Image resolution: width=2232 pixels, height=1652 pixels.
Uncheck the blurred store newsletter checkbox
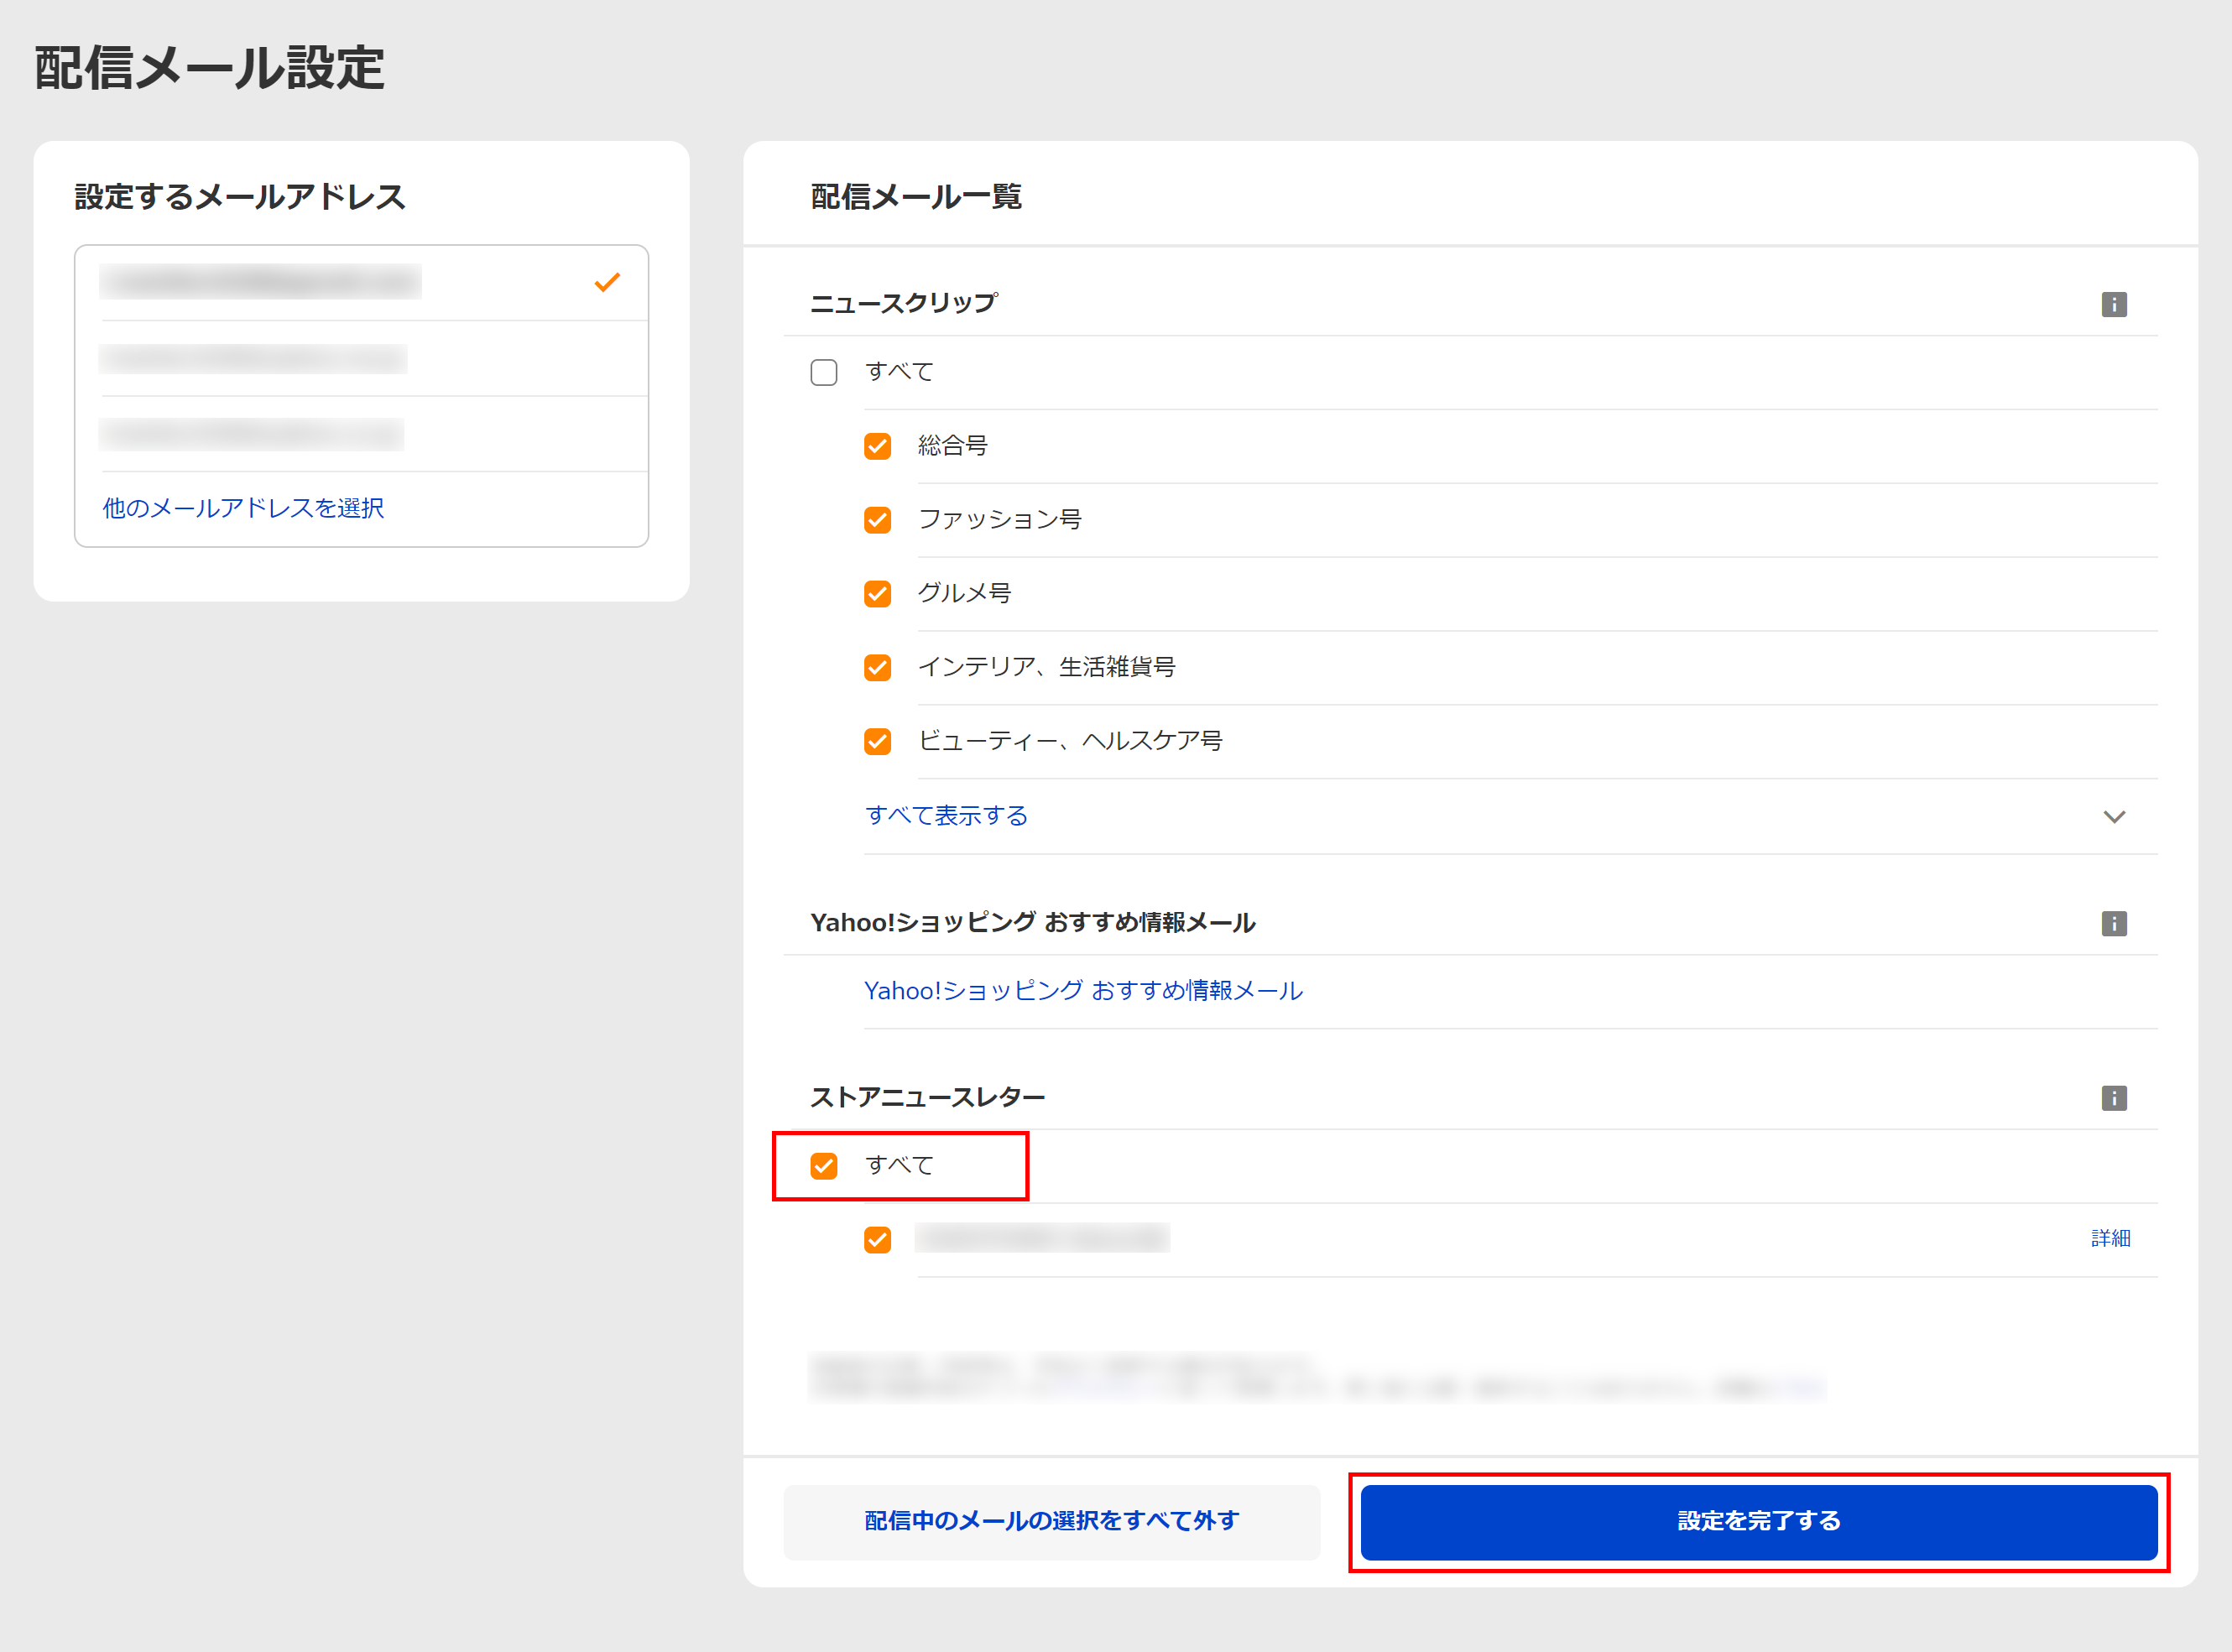877,1240
